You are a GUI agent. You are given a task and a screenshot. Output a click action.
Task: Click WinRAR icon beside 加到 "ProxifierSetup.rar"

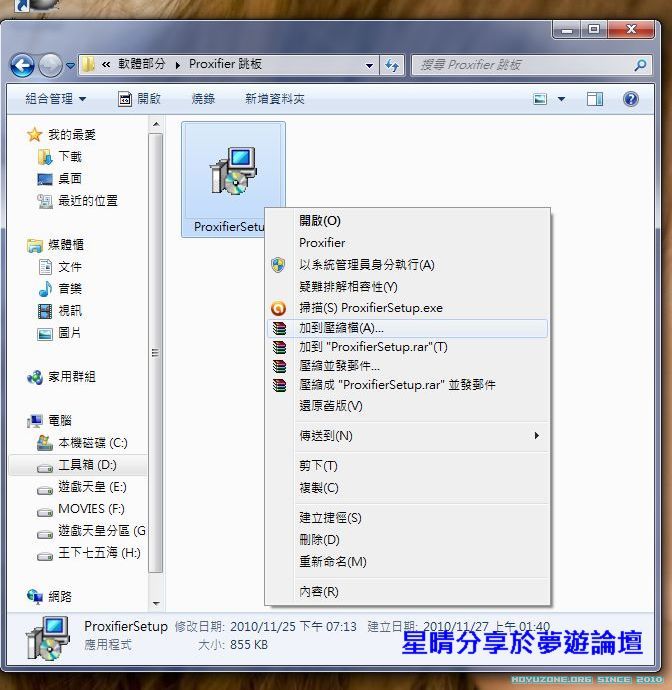point(279,348)
